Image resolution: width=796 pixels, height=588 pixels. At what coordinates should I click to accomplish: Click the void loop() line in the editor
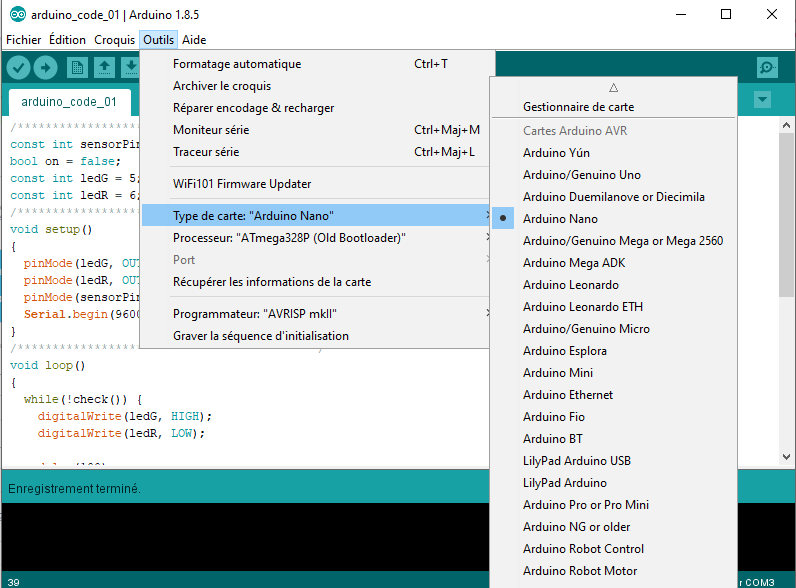[48, 365]
